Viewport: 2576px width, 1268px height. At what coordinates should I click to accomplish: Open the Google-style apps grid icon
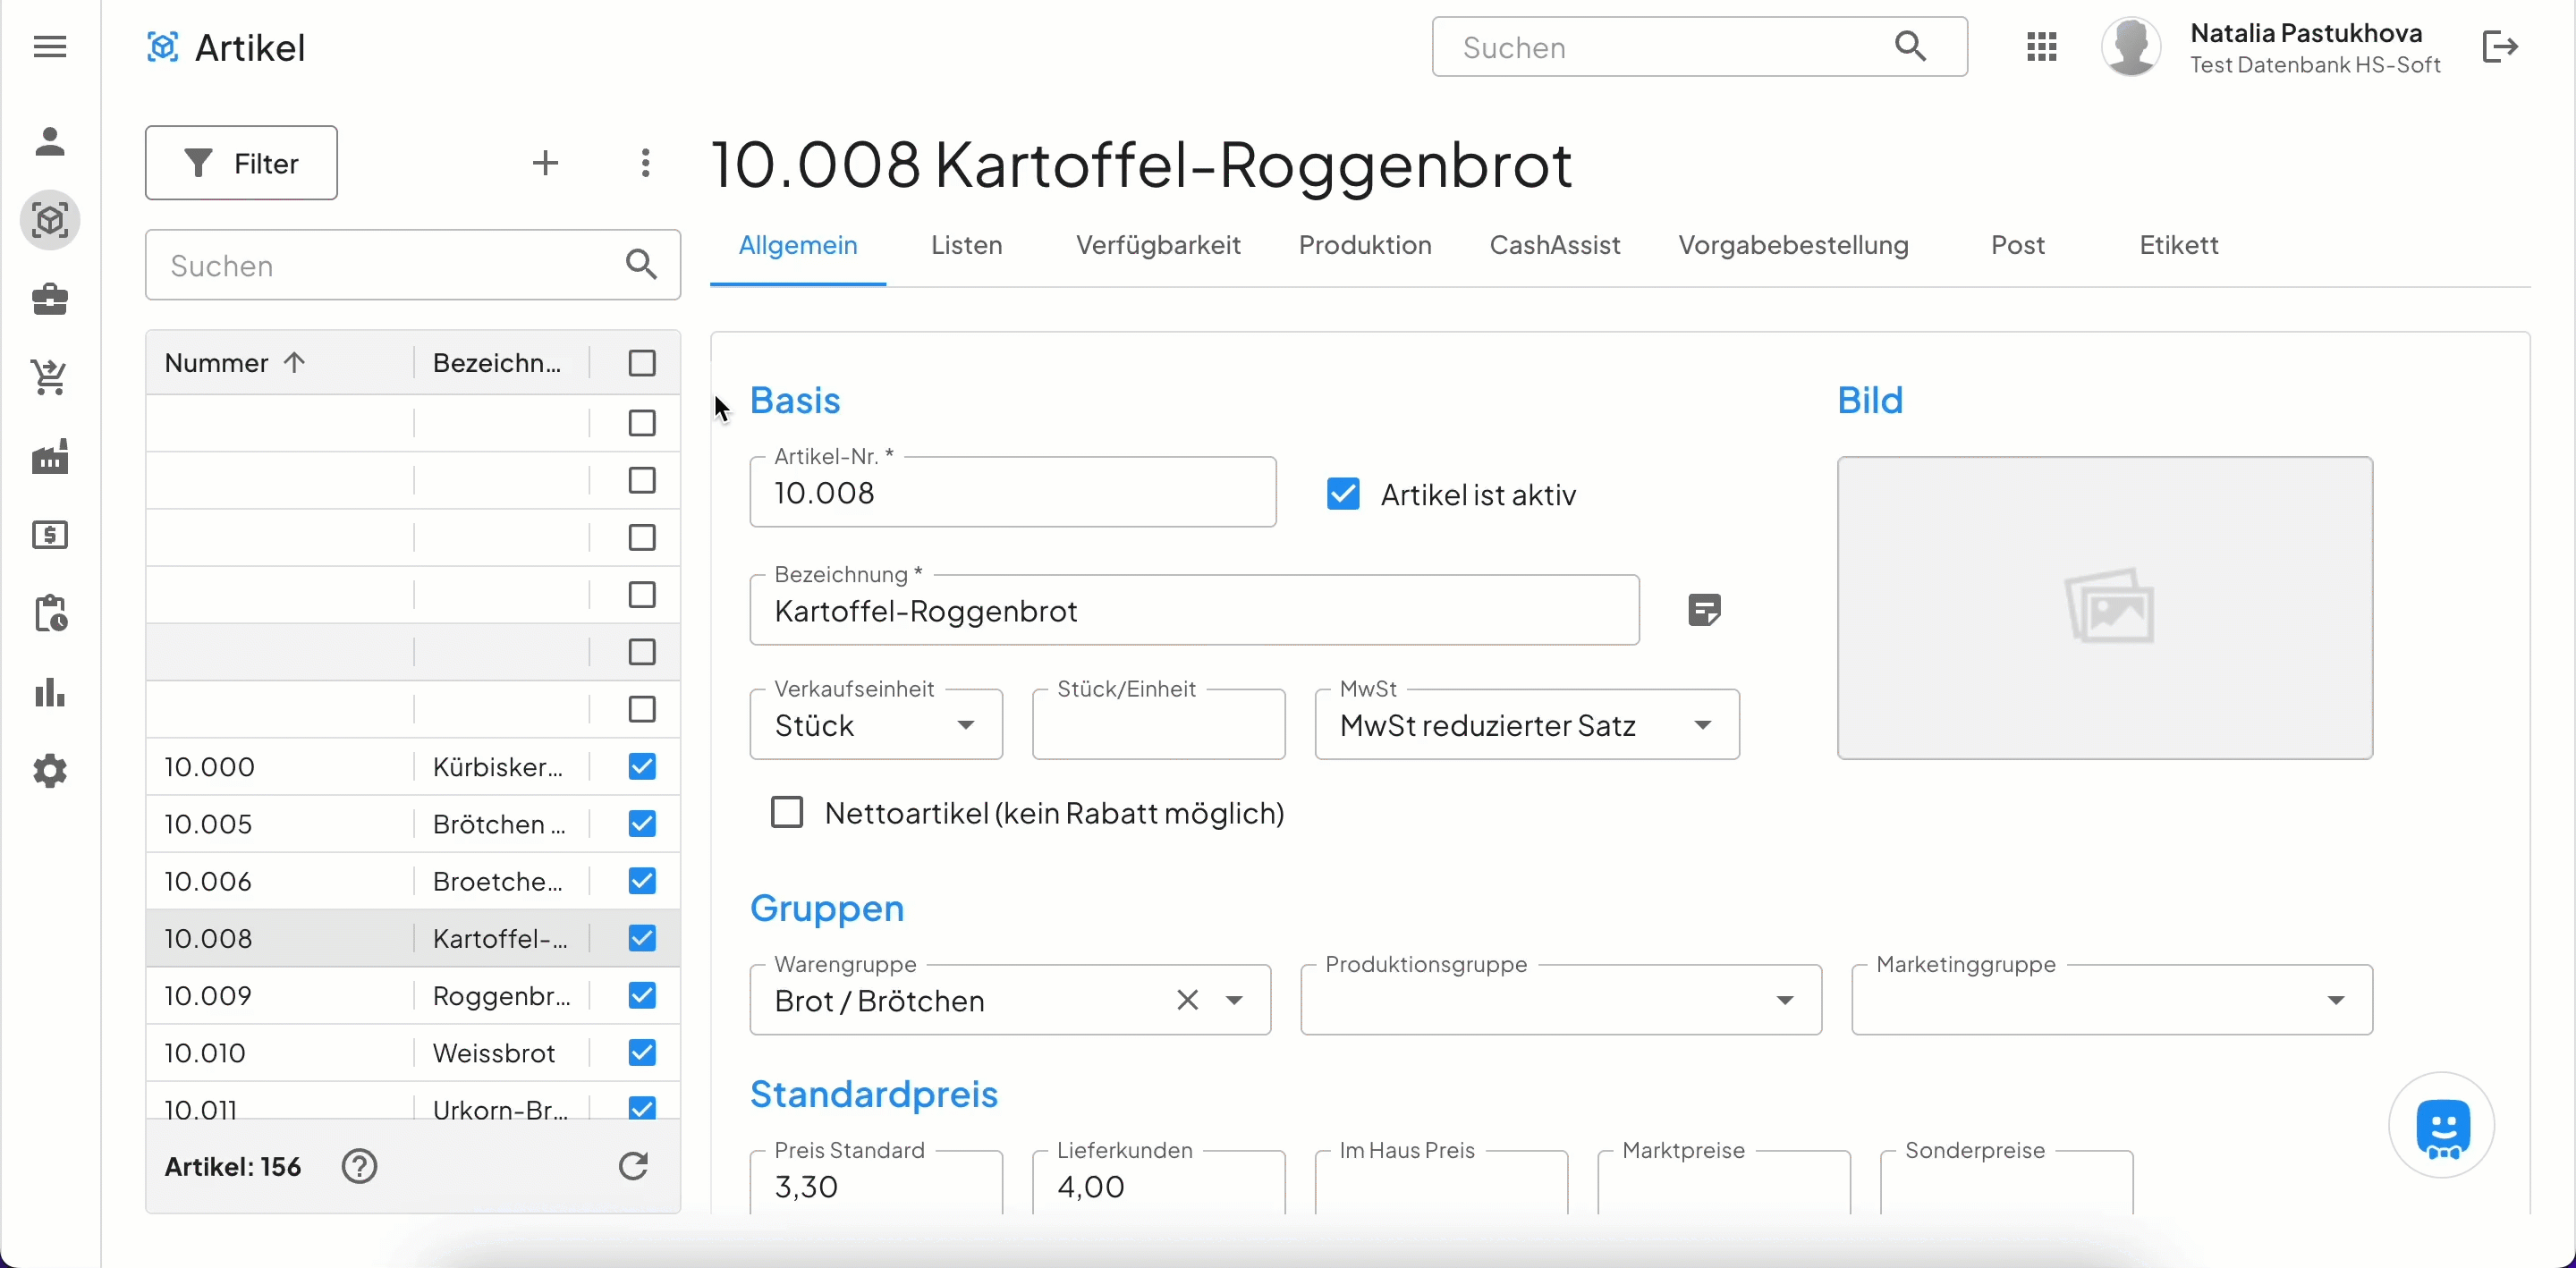(x=2042, y=46)
